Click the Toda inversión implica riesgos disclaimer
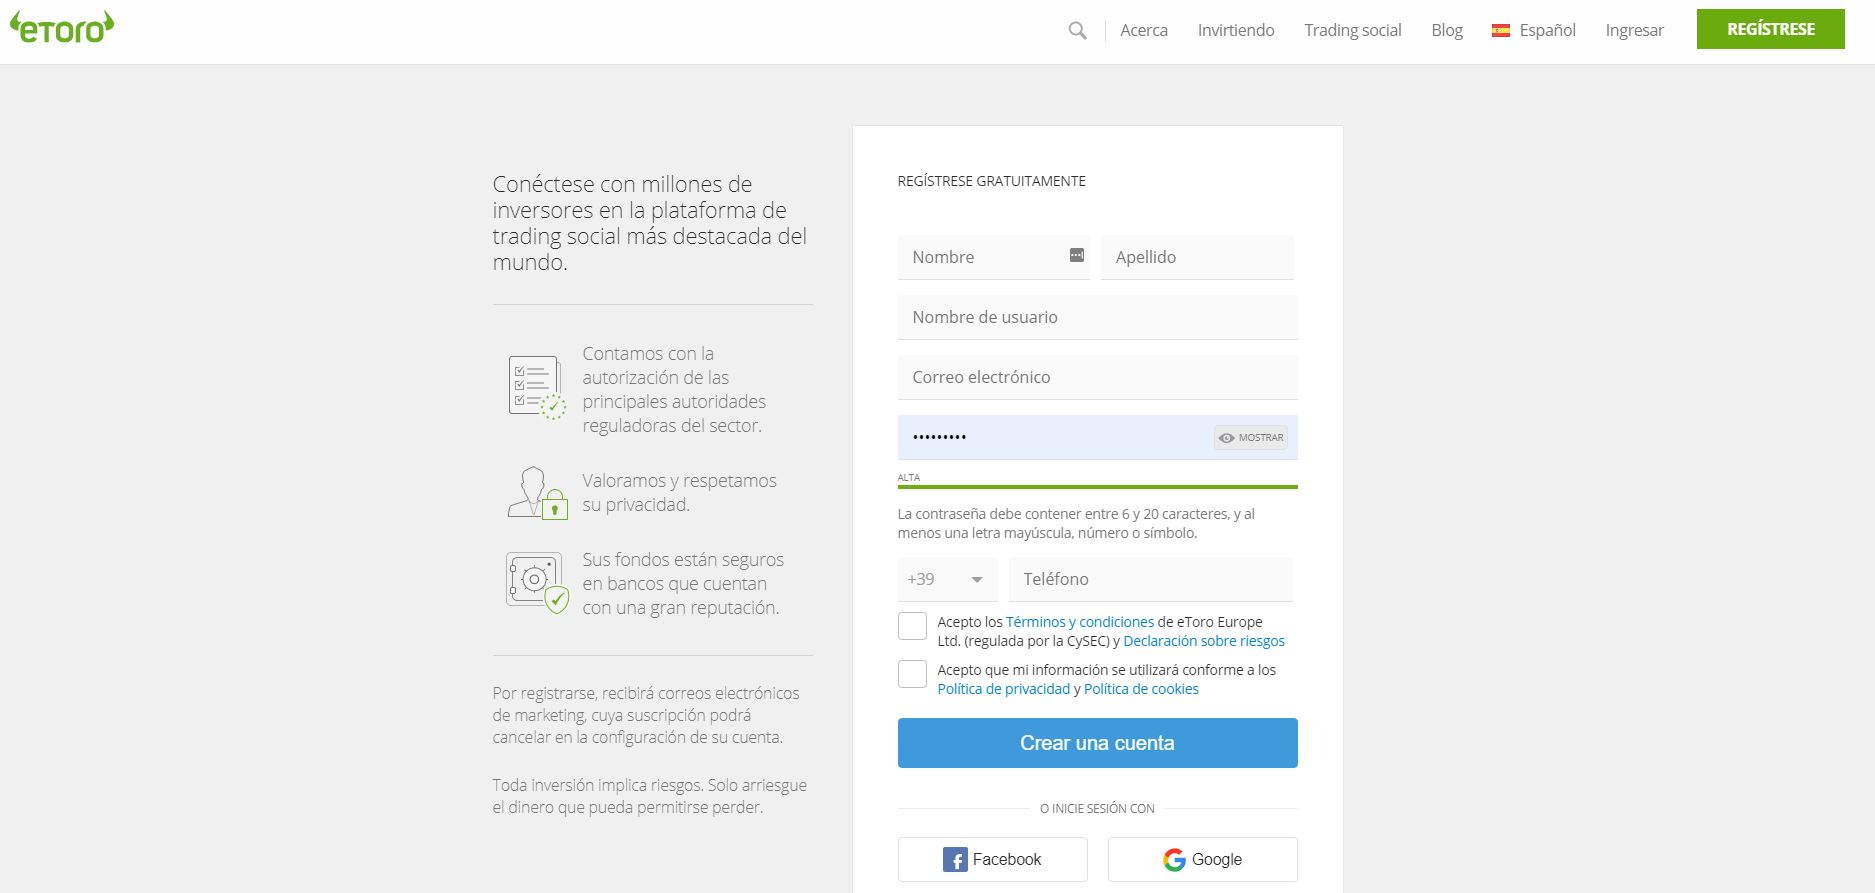This screenshot has height=893, width=1875. [x=649, y=796]
